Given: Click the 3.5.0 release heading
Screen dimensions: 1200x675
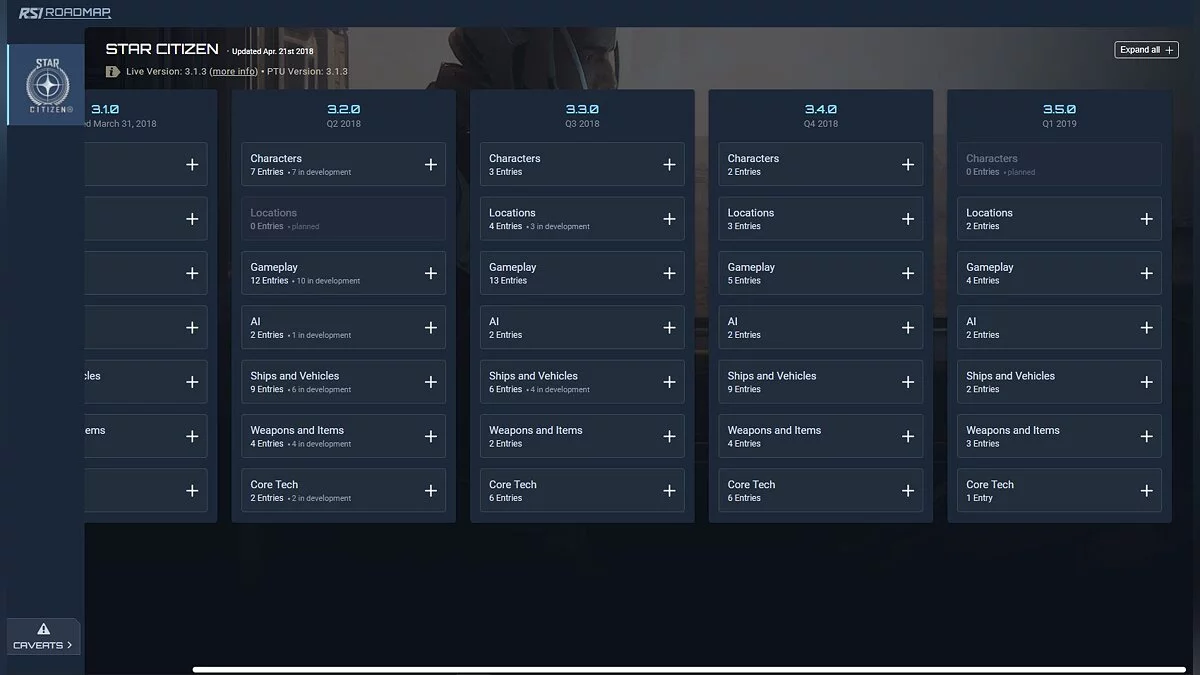Looking at the screenshot, I should point(1059,109).
